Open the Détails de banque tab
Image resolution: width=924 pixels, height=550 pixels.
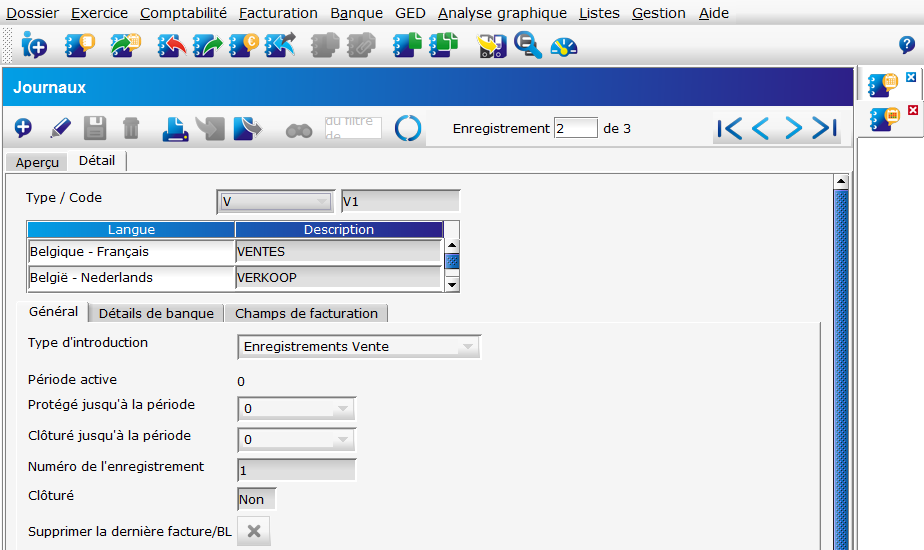[156, 313]
